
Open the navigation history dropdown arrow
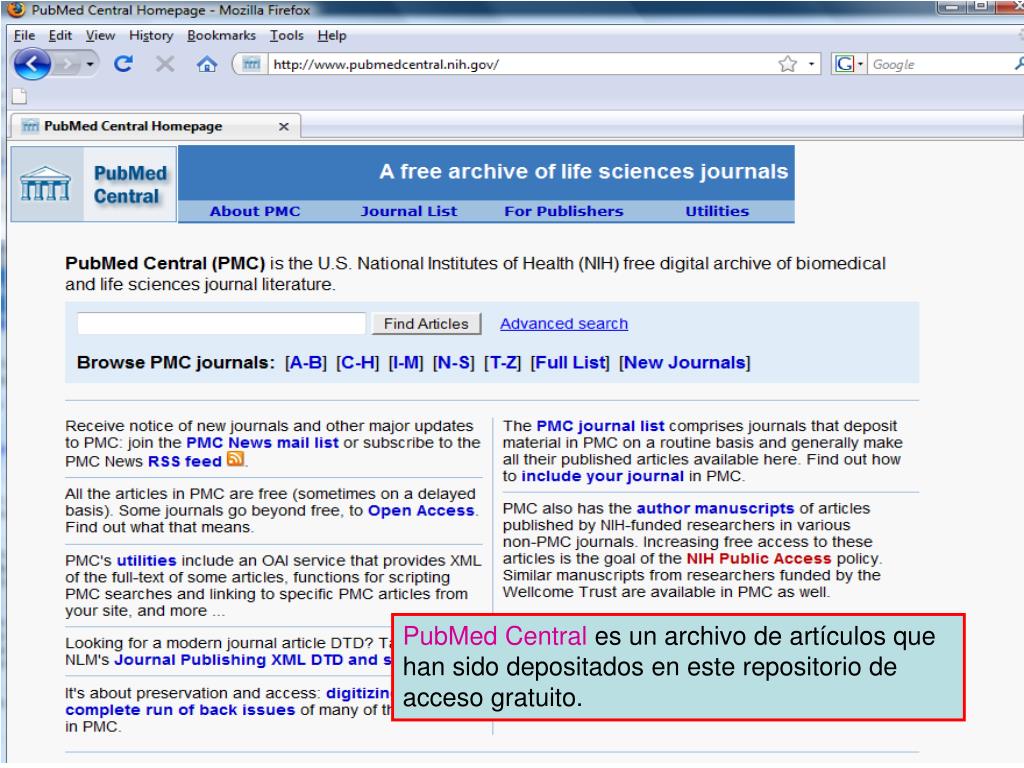[x=89, y=64]
